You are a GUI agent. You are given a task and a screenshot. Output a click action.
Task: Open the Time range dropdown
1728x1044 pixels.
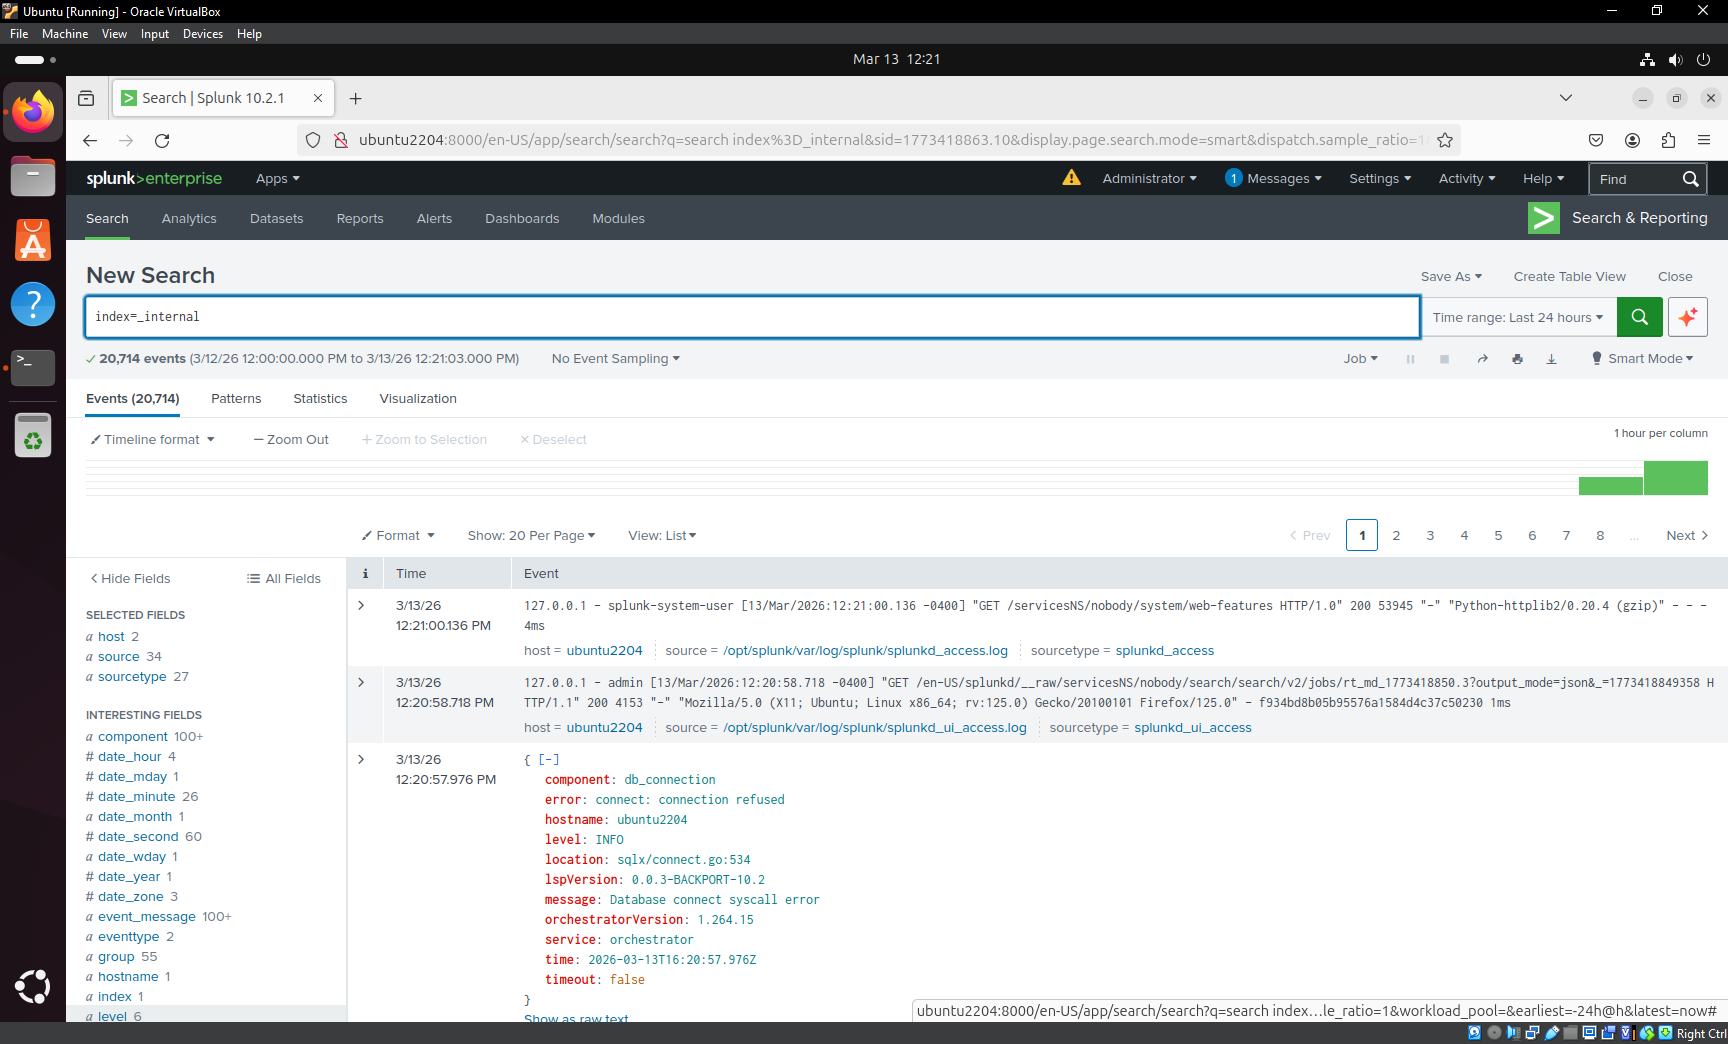click(1517, 316)
